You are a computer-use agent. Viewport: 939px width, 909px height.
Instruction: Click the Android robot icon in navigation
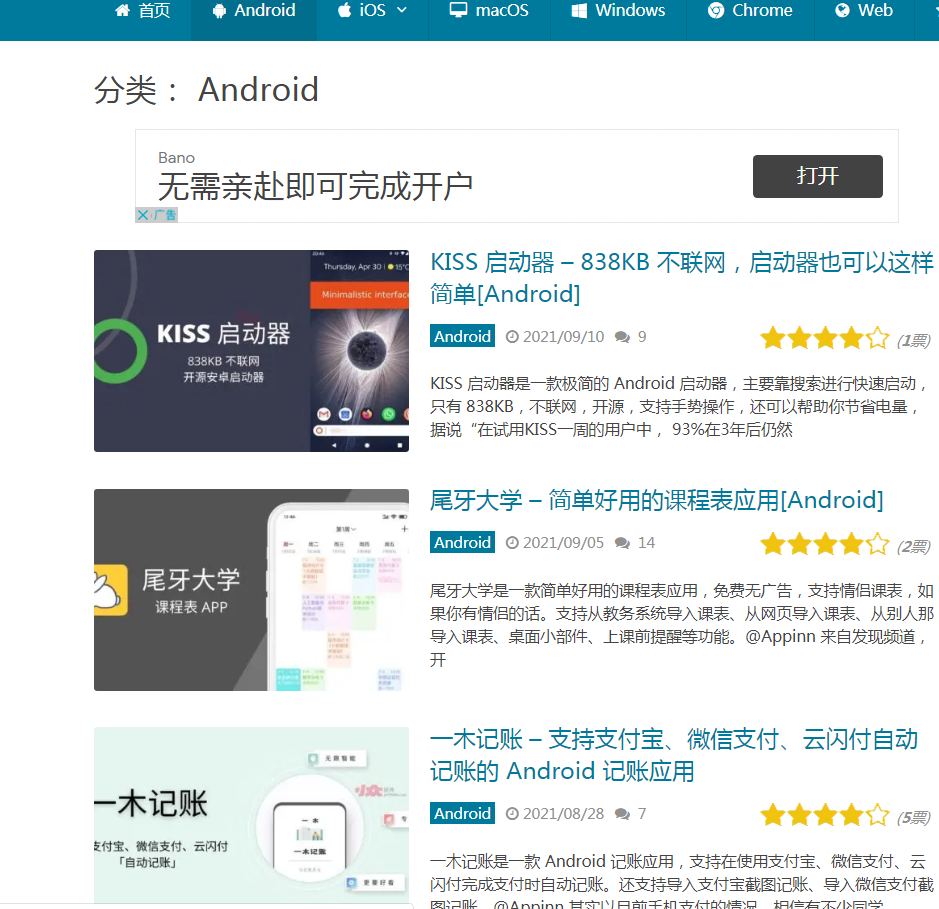coord(219,11)
